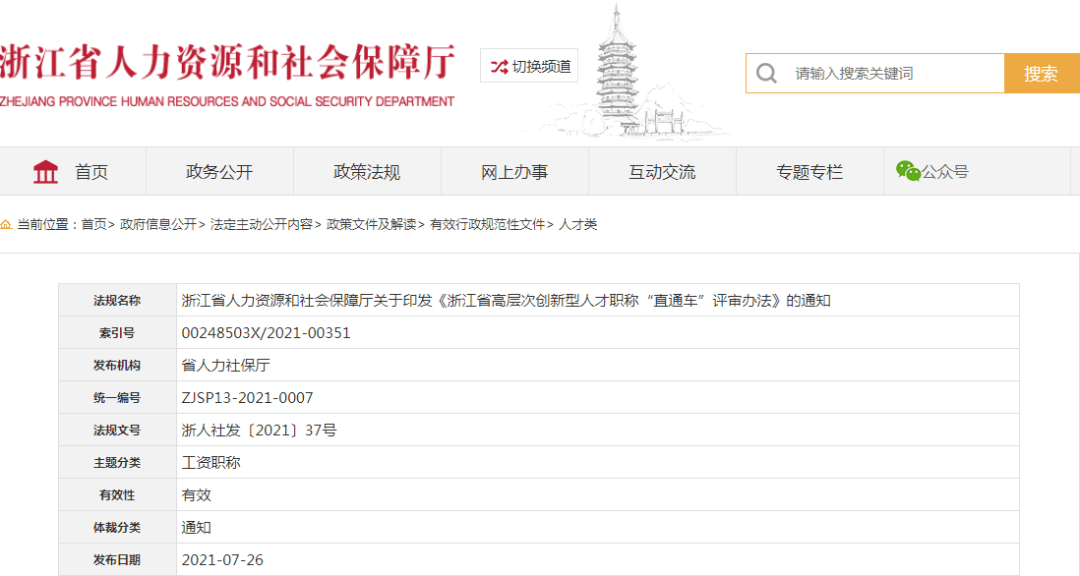Click document number 浙人社发〔2021〕37号
The width and height of the screenshot is (1080, 576).
(x=259, y=430)
